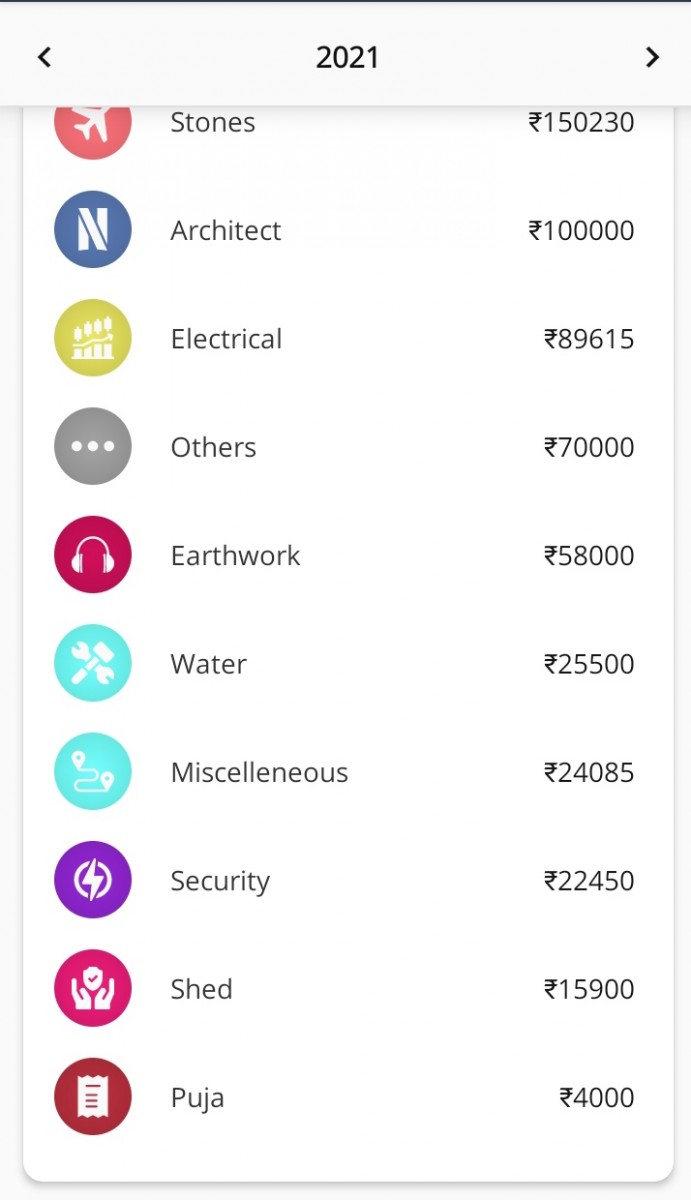Go to previous year with left arrow
This screenshot has height=1200, width=691.
(x=44, y=57)
